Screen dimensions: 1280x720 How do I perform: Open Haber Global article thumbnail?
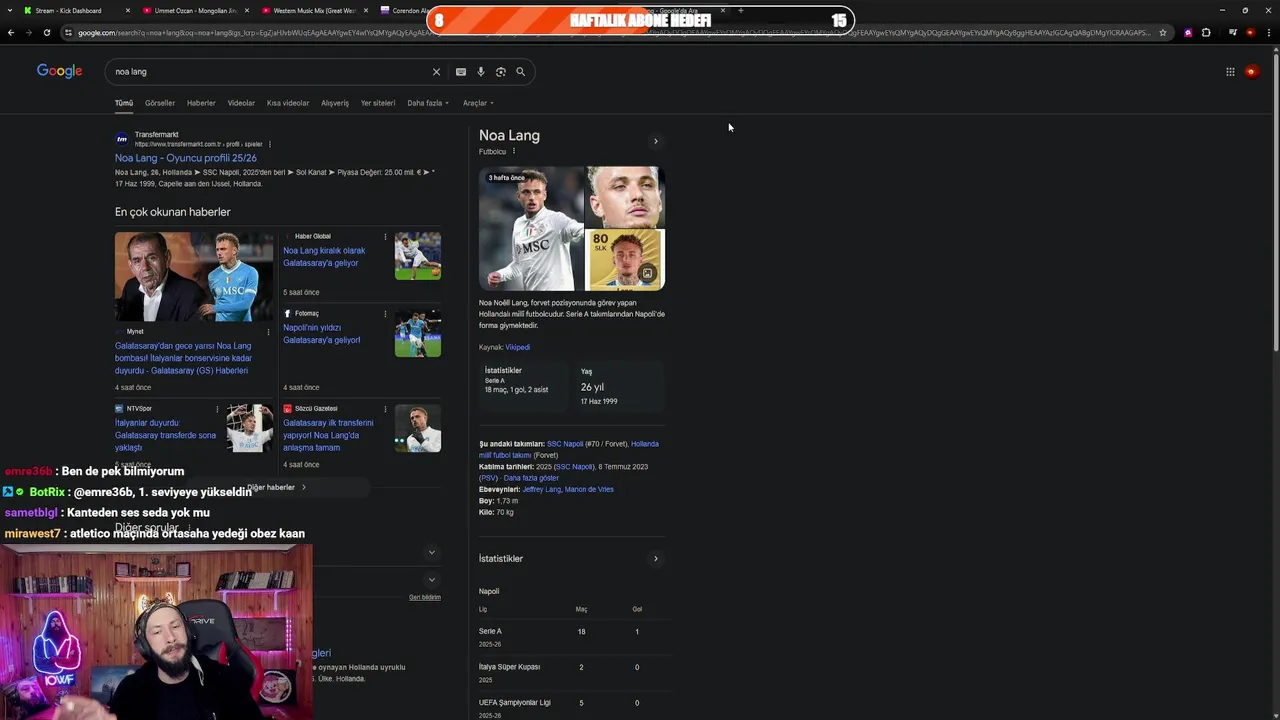418,256
